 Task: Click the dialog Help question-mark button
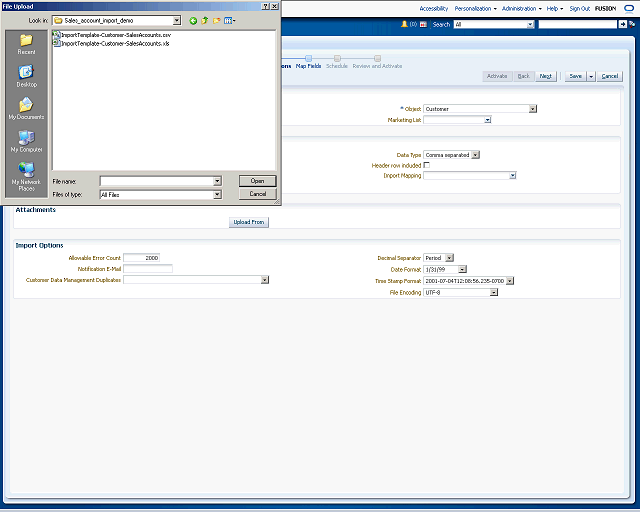coord(266,7)
